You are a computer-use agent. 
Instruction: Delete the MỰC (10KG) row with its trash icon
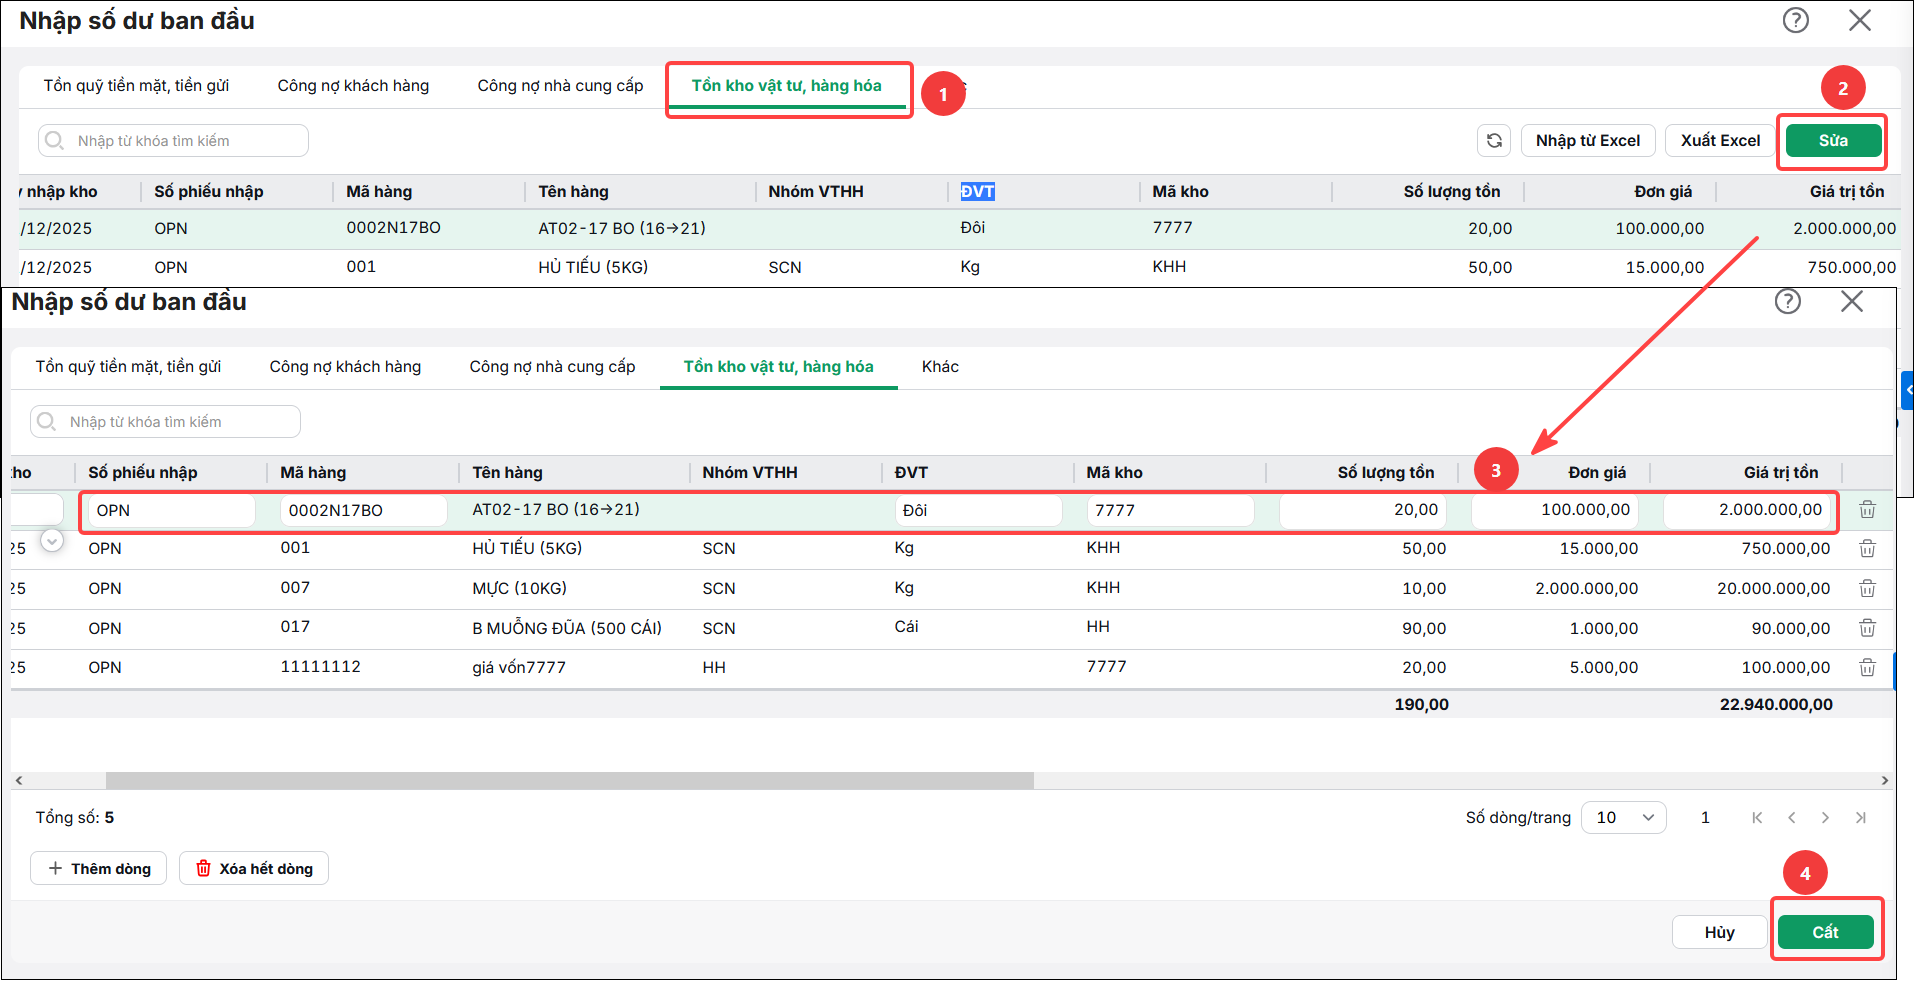1867,589
